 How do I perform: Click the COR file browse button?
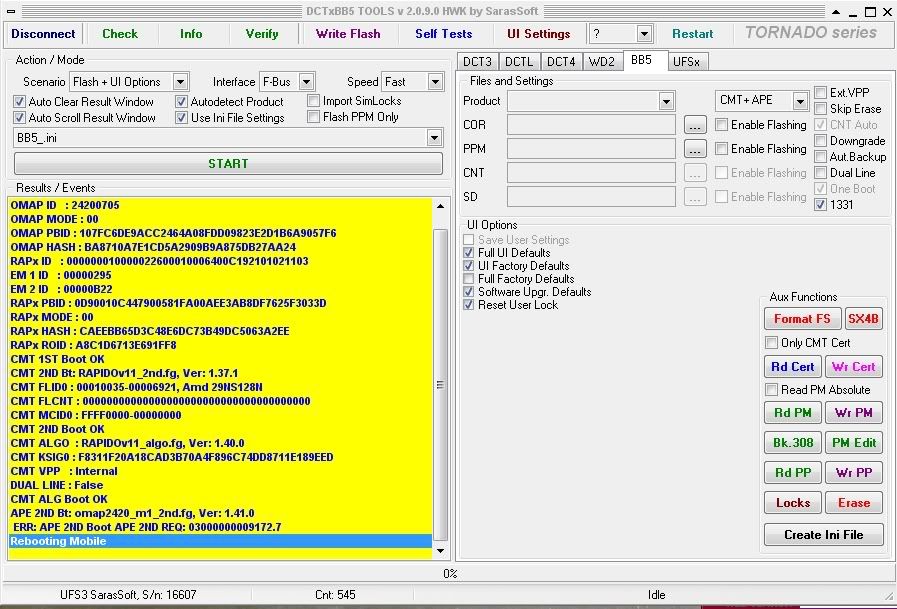click(x=694, y=125)
